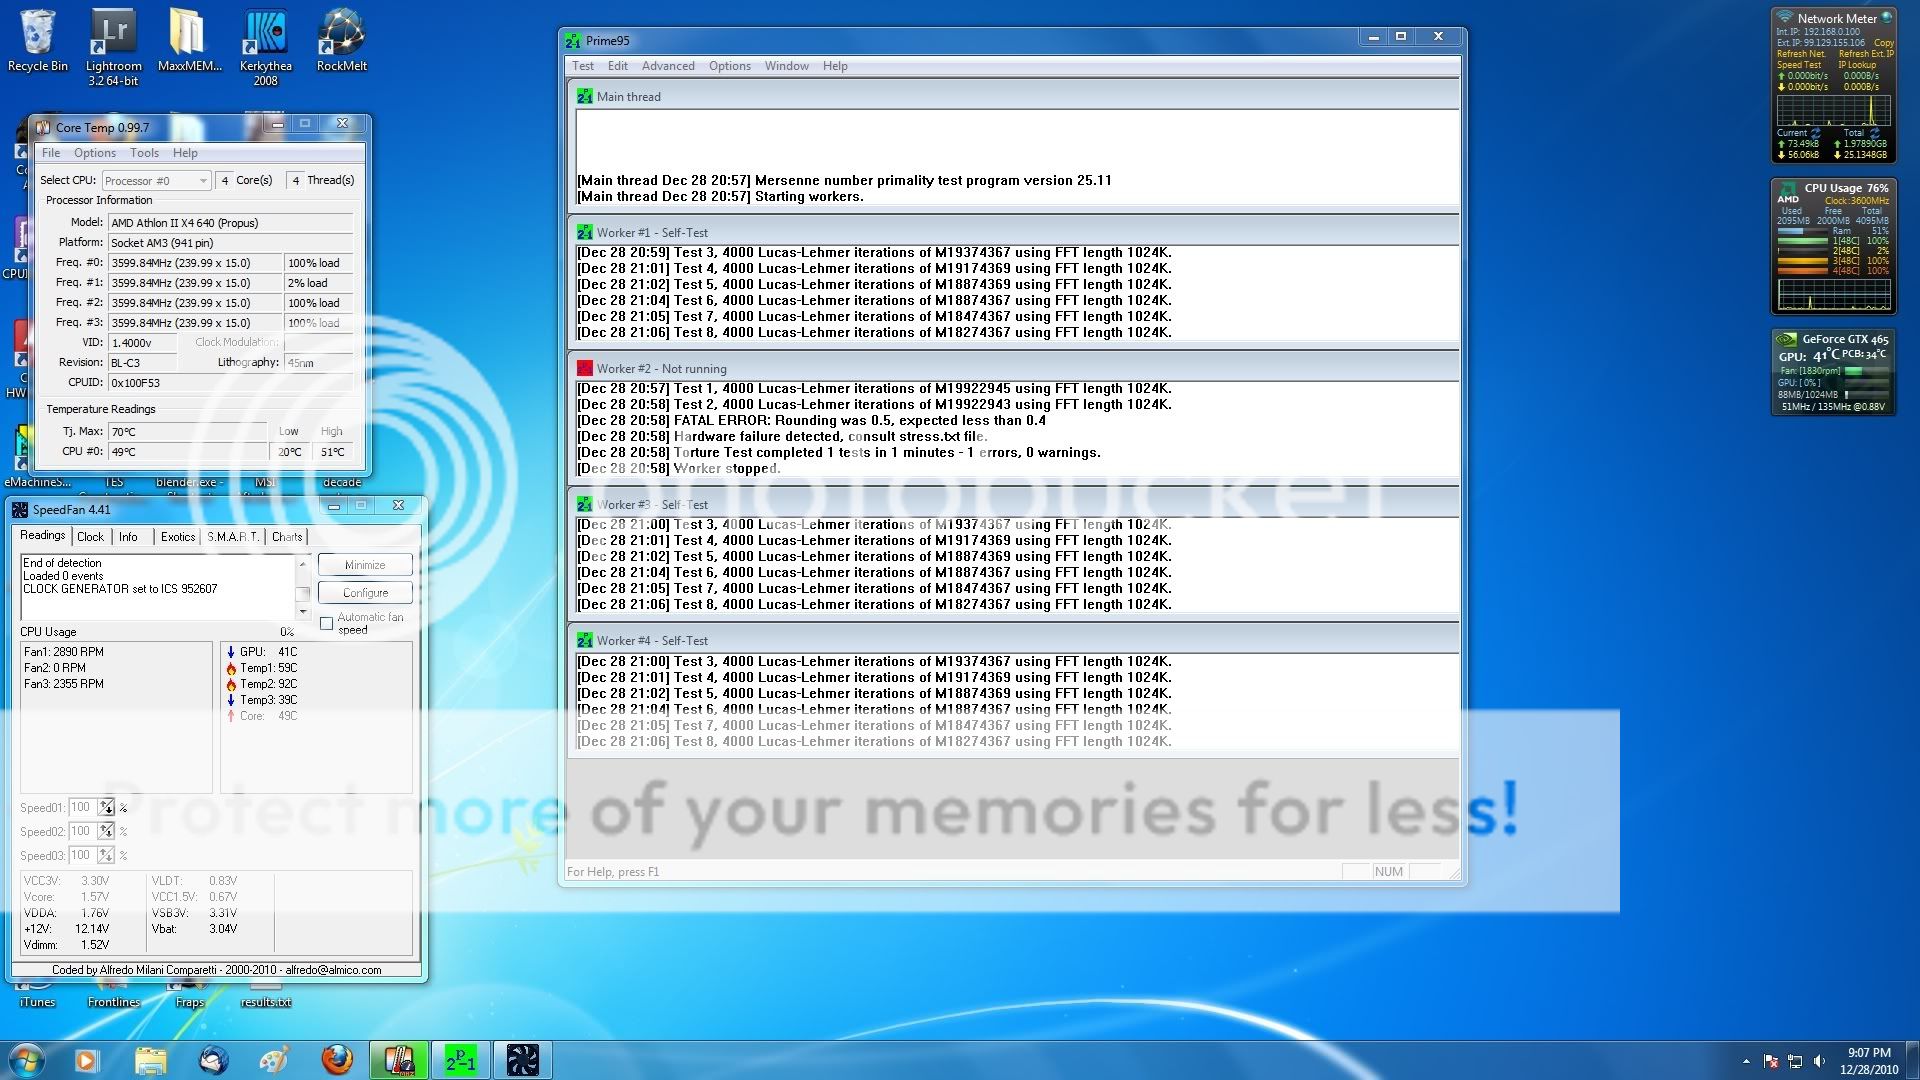
Task: Switch to the Exotics tab in SpeedFan
Action: tap(178, 537)
